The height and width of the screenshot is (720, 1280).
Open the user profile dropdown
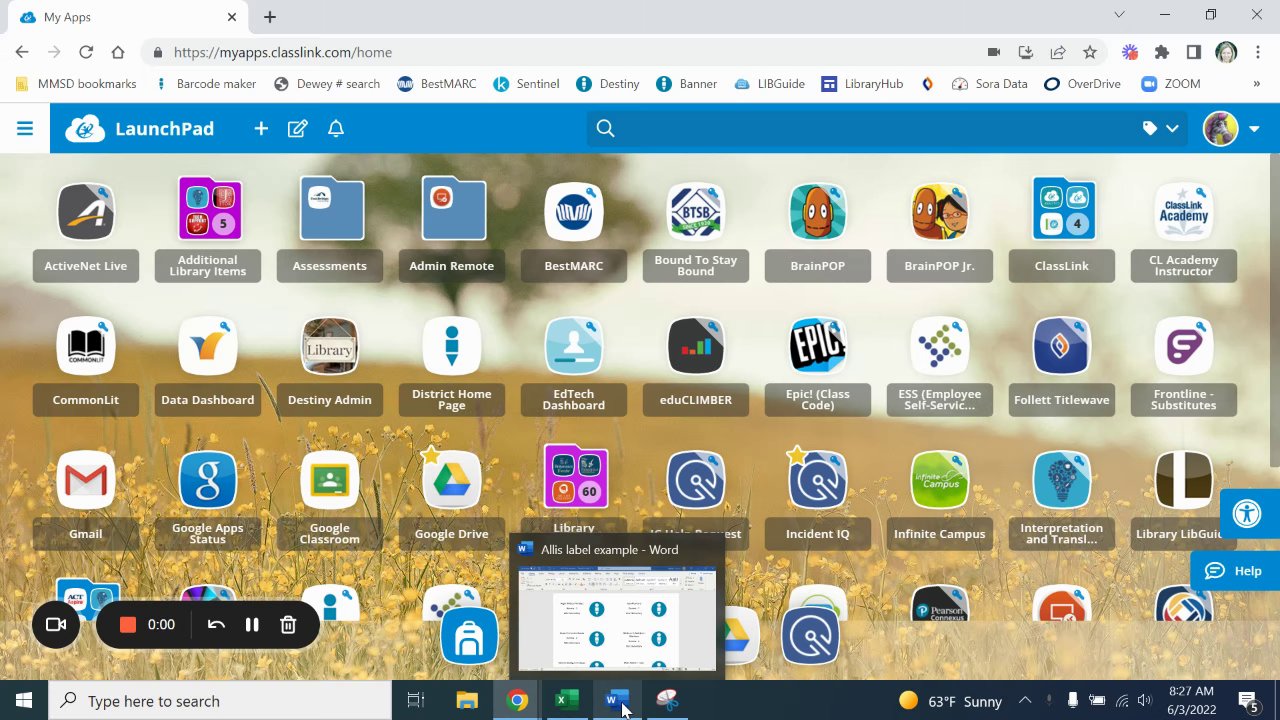click(1254, 128)
